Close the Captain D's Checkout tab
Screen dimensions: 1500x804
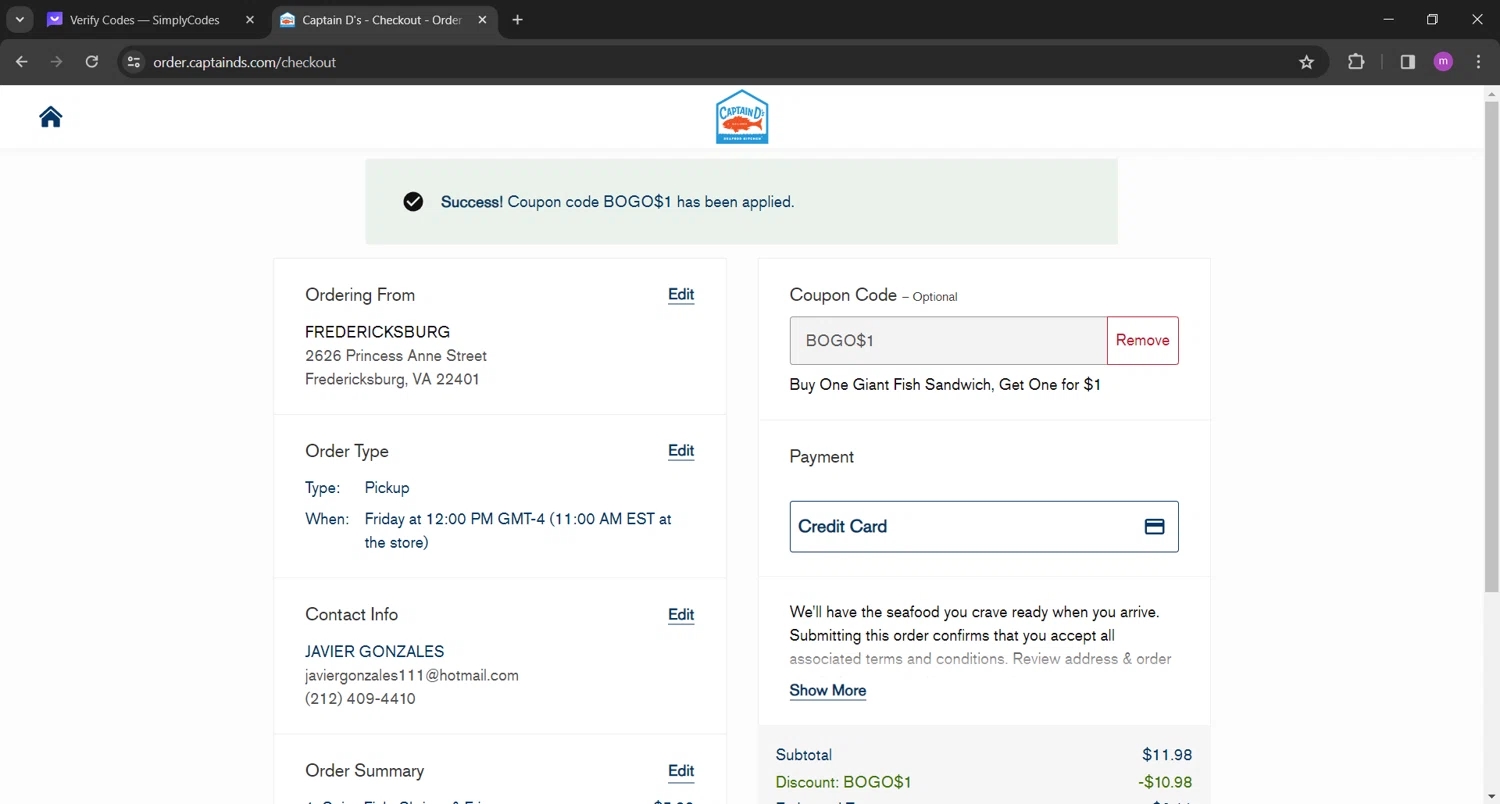(x=482, y=20)
